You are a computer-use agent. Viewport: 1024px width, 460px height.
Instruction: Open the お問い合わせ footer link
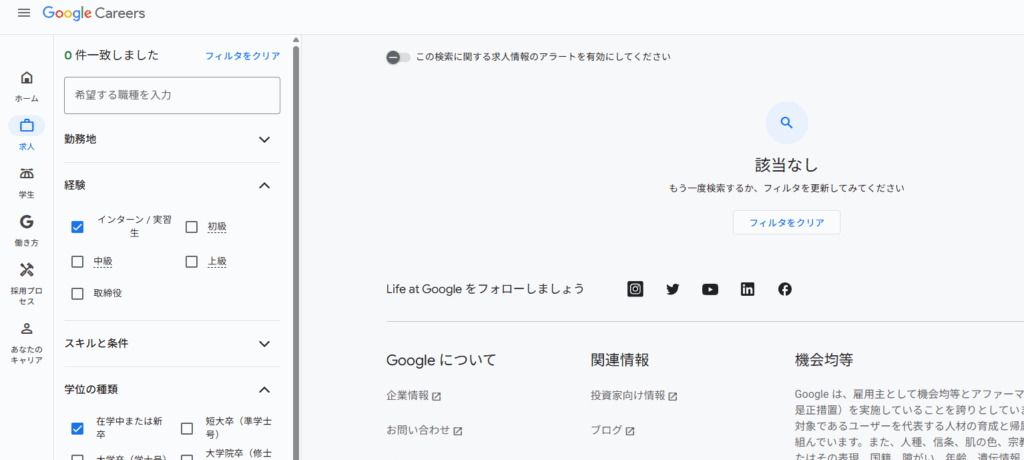tap(424, 430)
